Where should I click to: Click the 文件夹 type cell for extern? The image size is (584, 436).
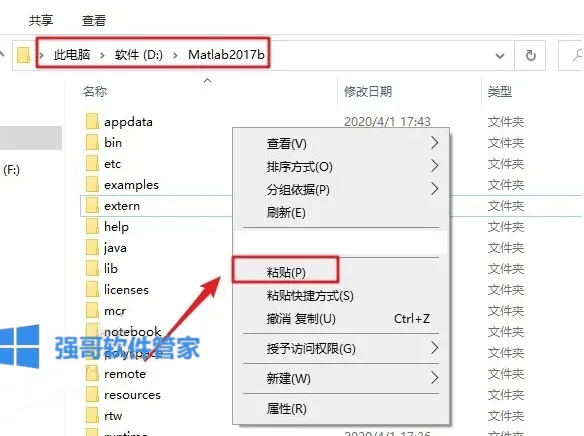click(x=506, y=206)
